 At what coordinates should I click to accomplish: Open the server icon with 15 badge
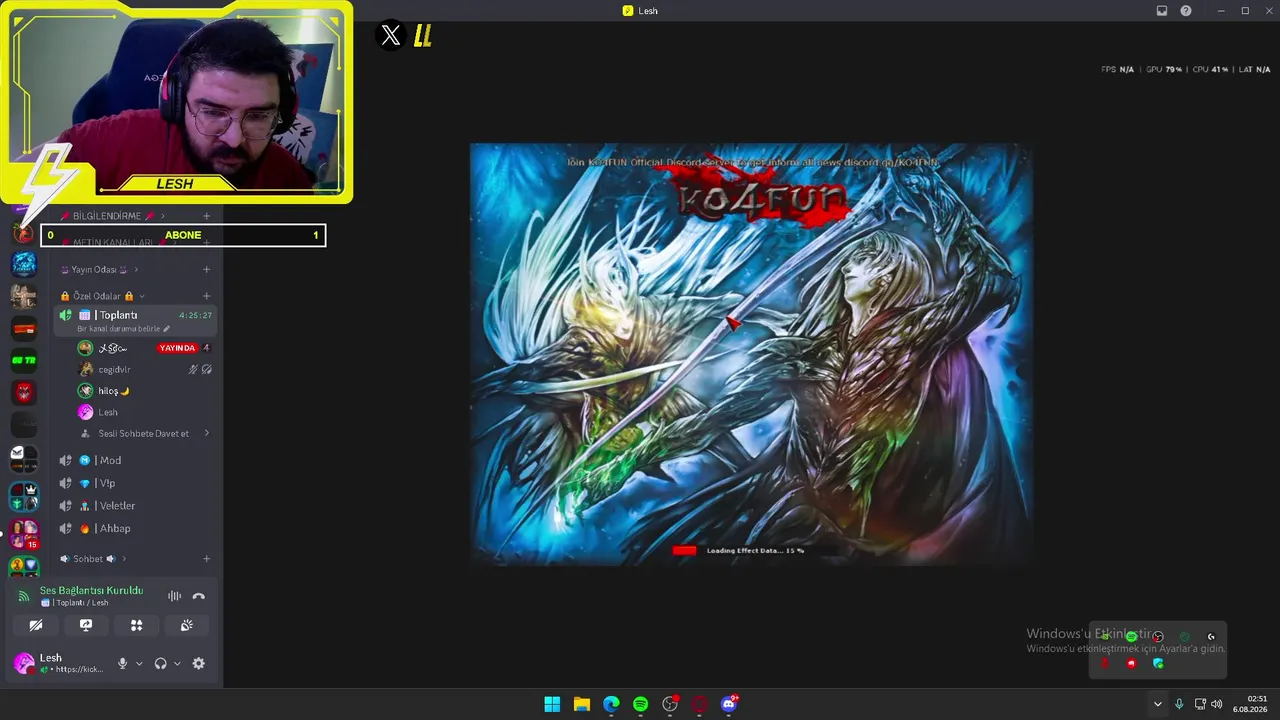pos(24,533)
